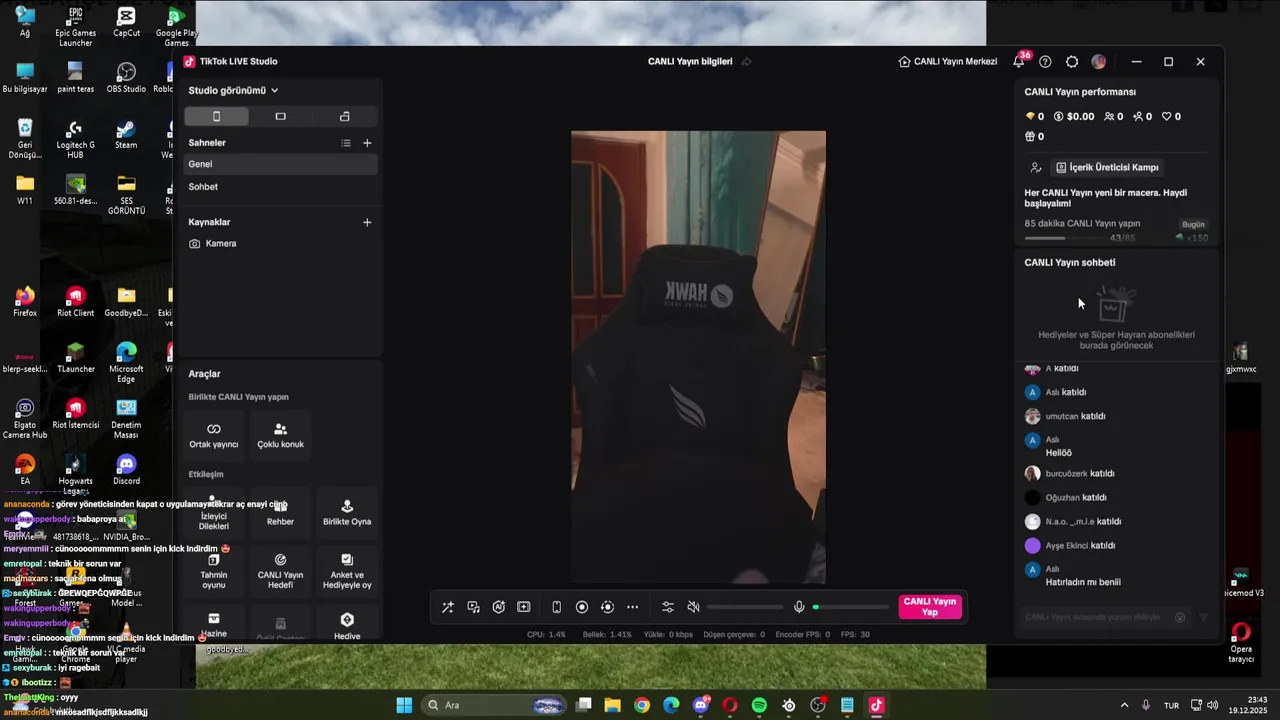
Task: Open the CANLI Yayın Merkezi link
Action: (x=948, y=62)
